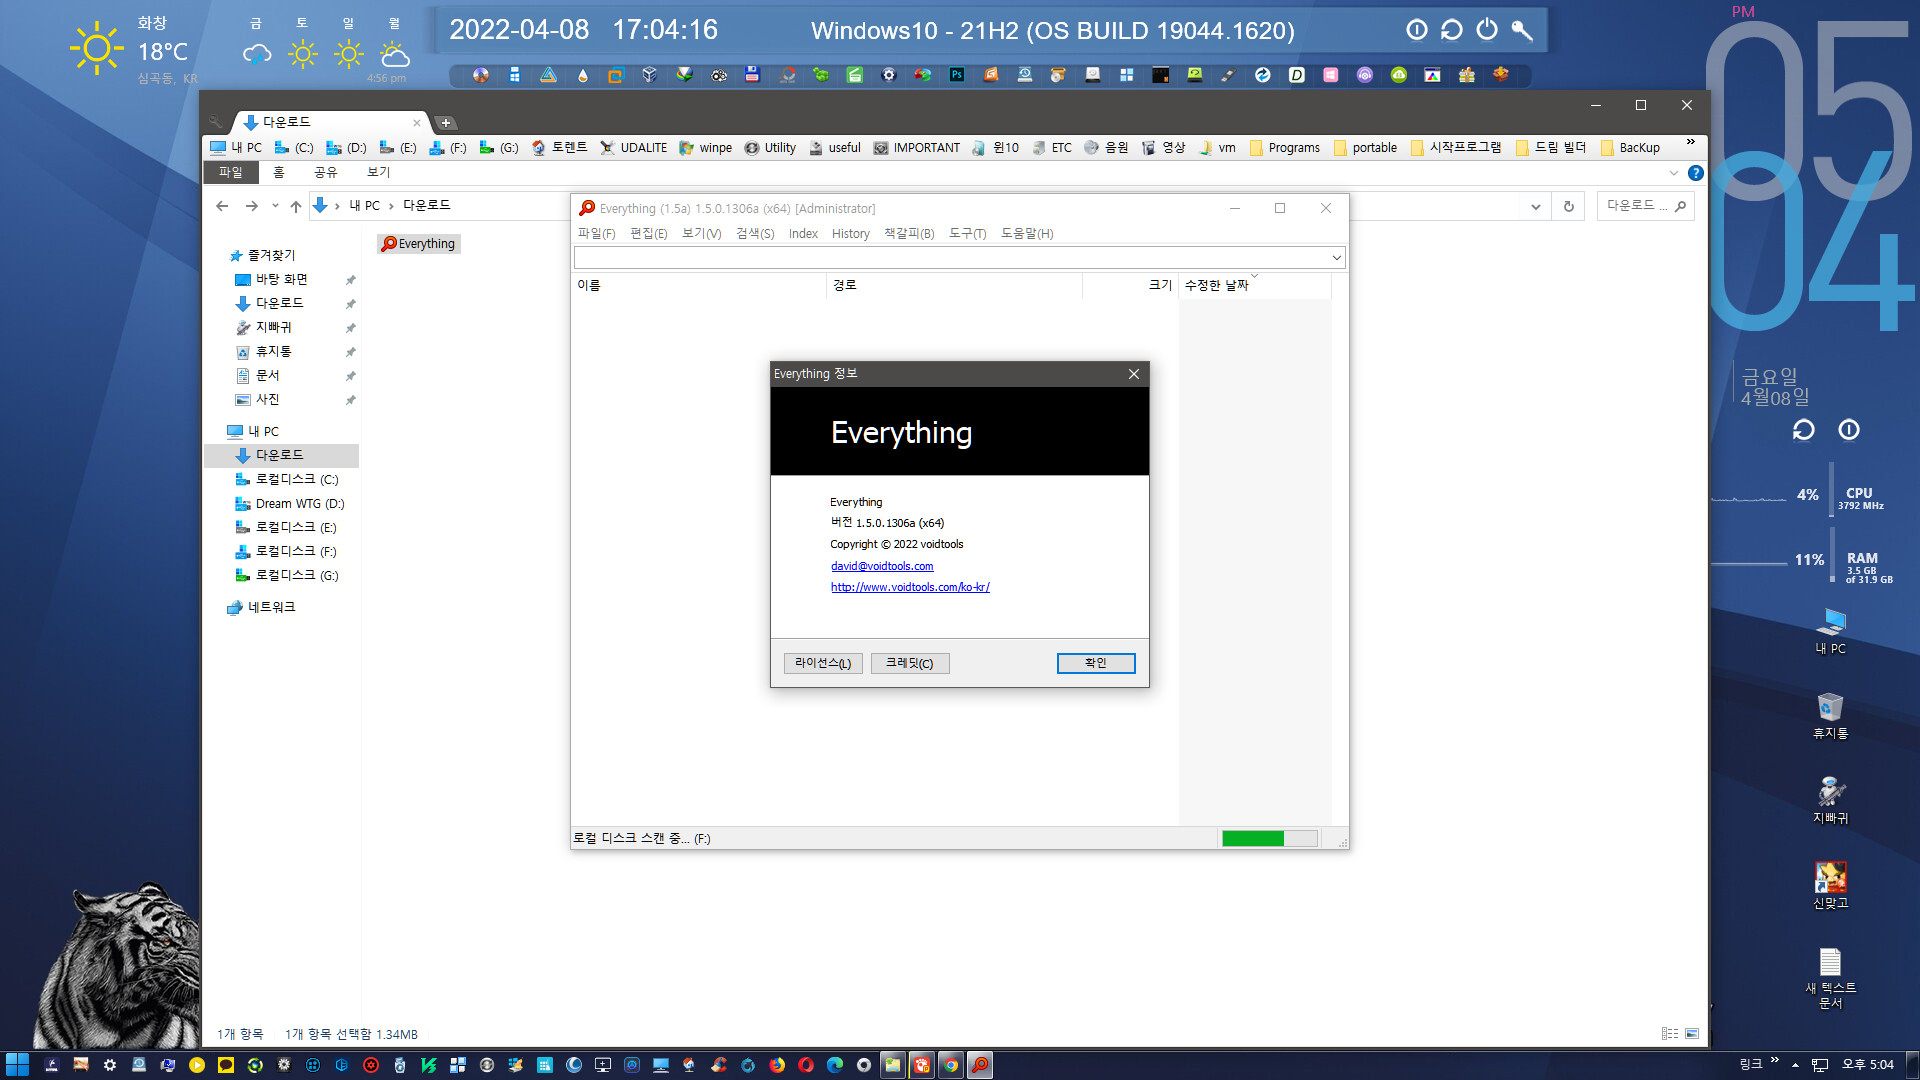Click the Utility bookmark in Explorer toolbar

(770, 147)
